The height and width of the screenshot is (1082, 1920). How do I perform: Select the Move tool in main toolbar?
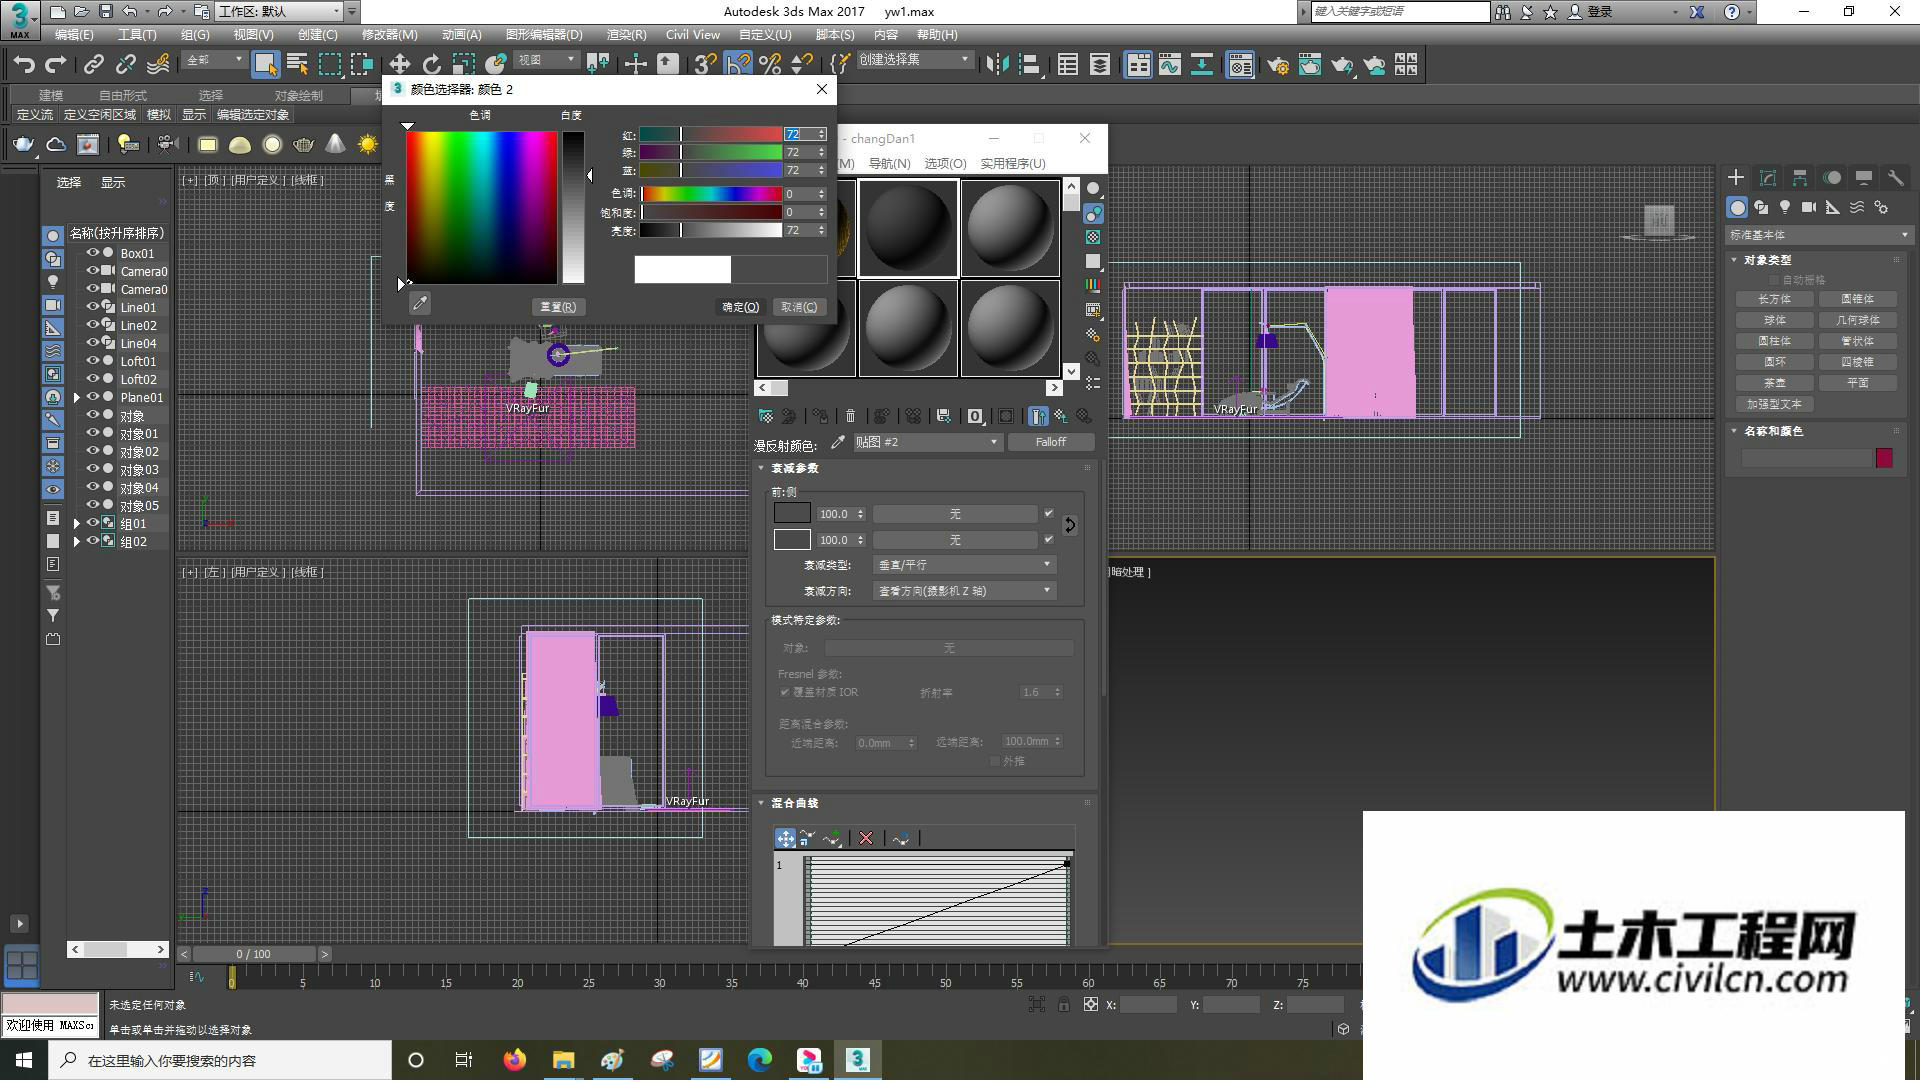[x=399, y=64]
